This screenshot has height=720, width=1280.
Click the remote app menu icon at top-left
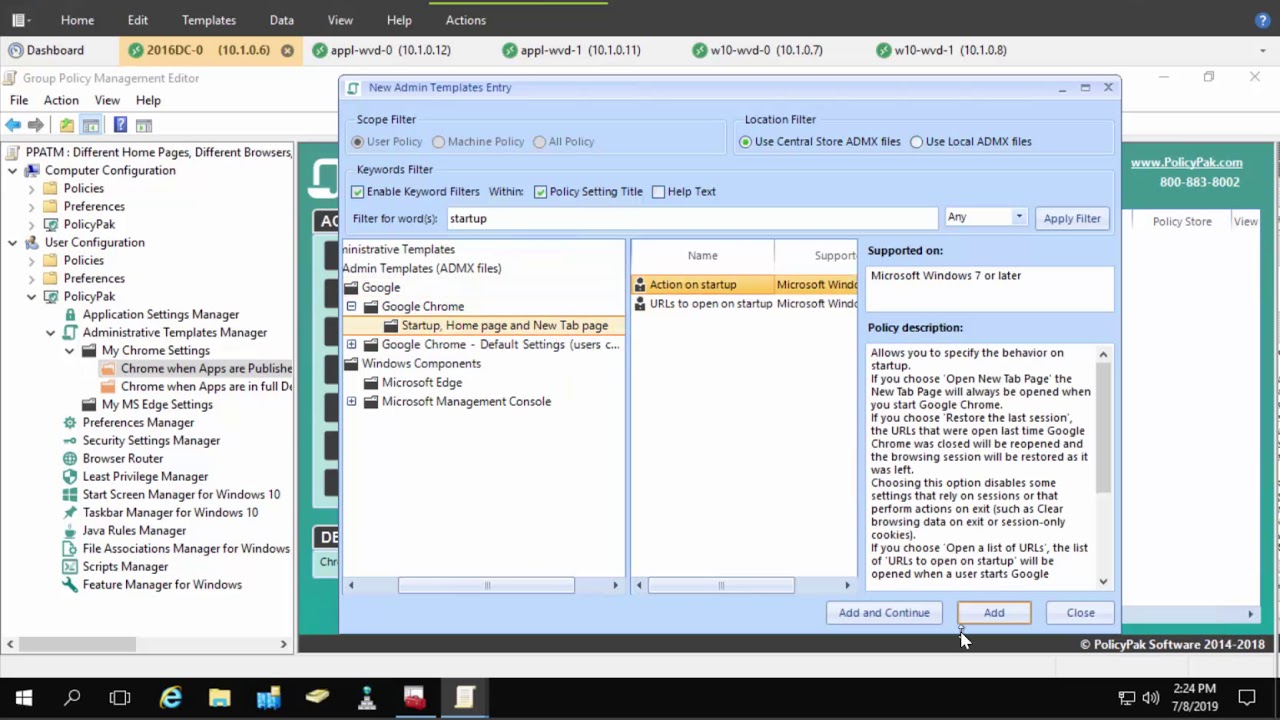click(x=21, y=20)
